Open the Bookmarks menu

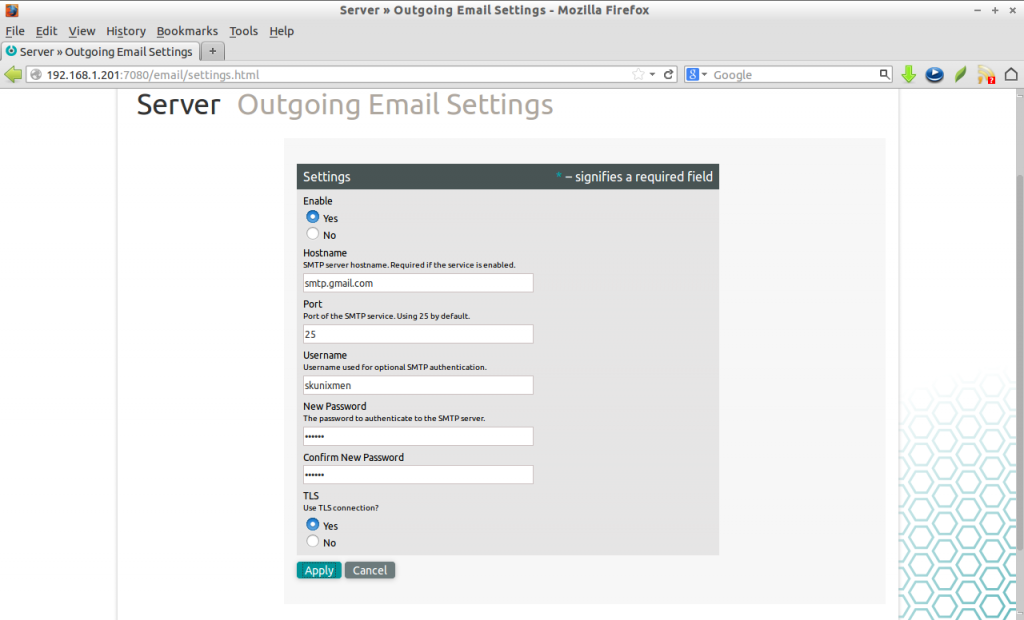click(187, 31)
